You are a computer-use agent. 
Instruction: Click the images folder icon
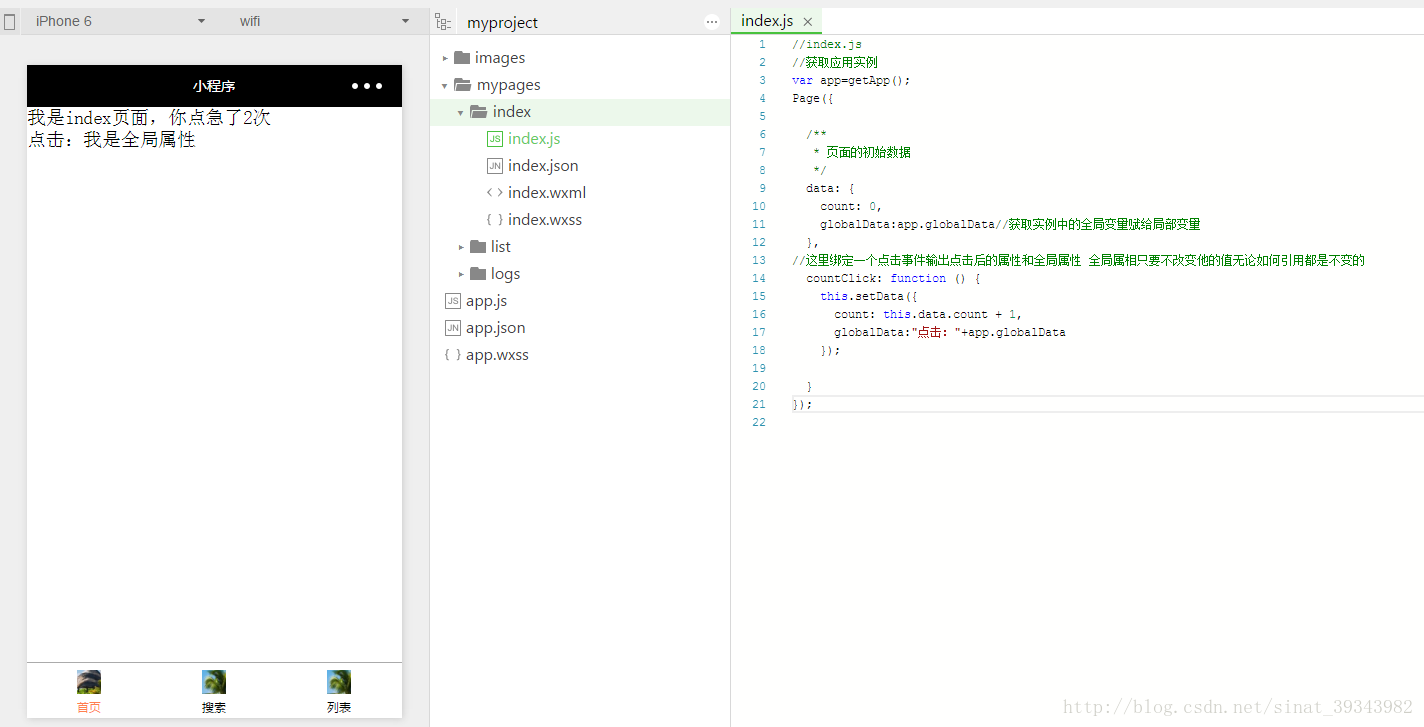(x=462, y=58)
